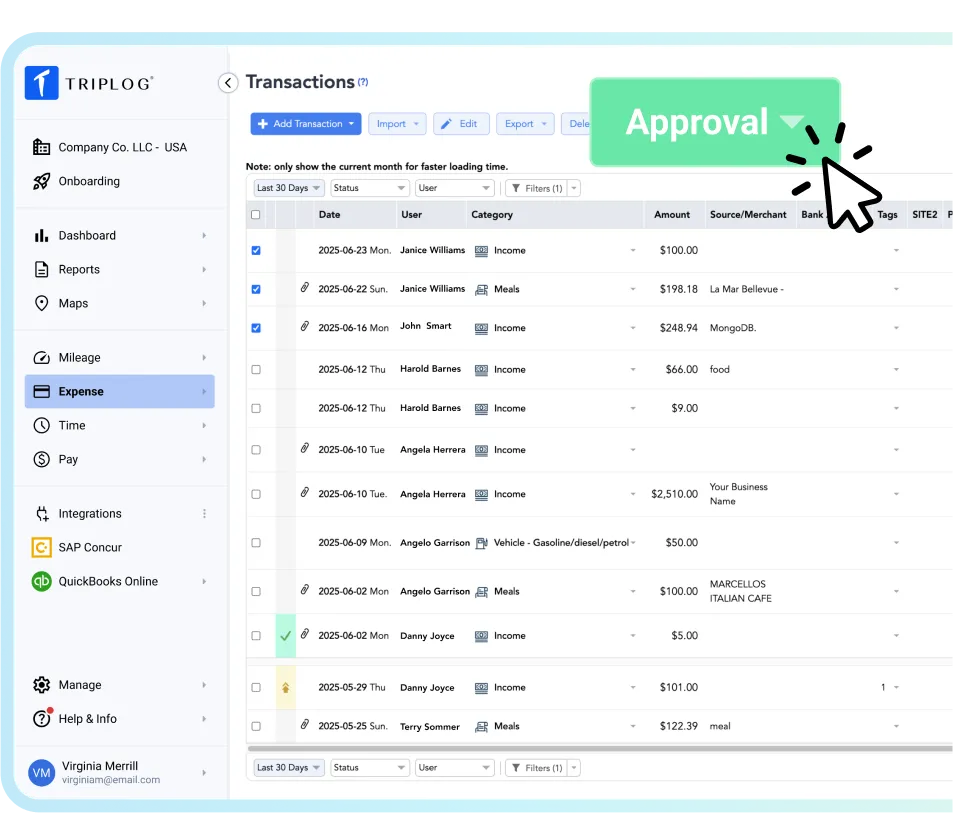Screen dimensions: 953x816
Task: Check the select-all checkbox in the table header
Action: pyautogui.click(x=256, y=214)
